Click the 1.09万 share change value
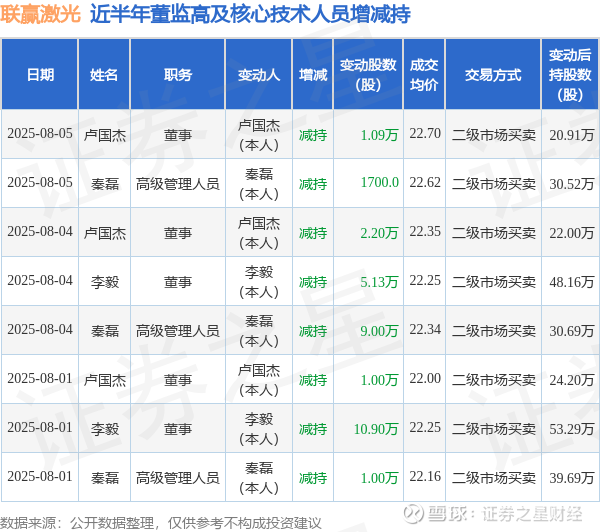Viewport: 600px width, 532px height. (379, 134)
